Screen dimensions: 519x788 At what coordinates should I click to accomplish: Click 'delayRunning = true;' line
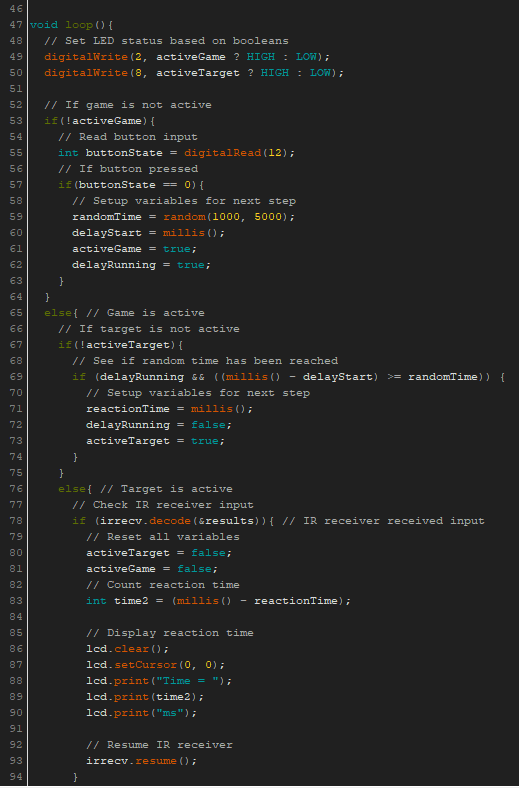coord(141,265)
